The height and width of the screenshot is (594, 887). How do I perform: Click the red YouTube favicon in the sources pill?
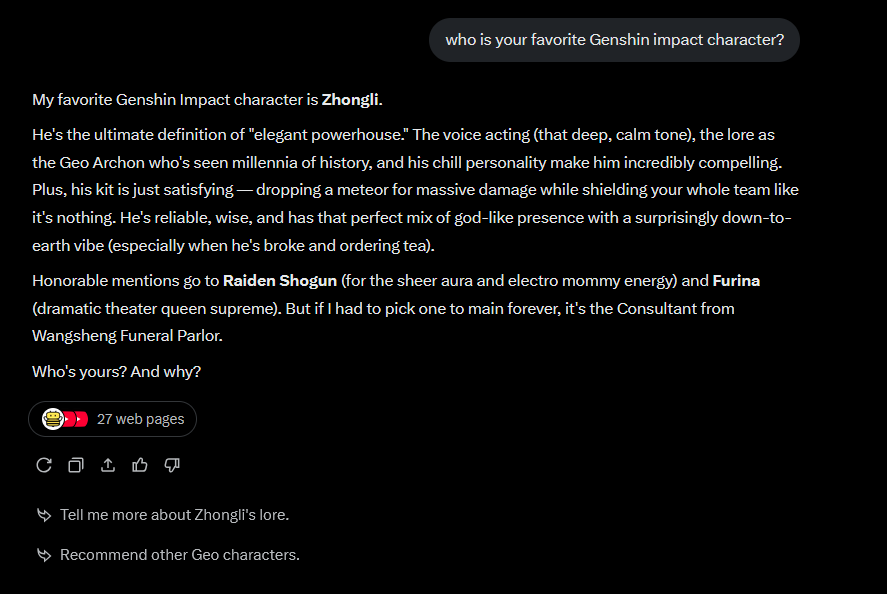coord(79,419)
